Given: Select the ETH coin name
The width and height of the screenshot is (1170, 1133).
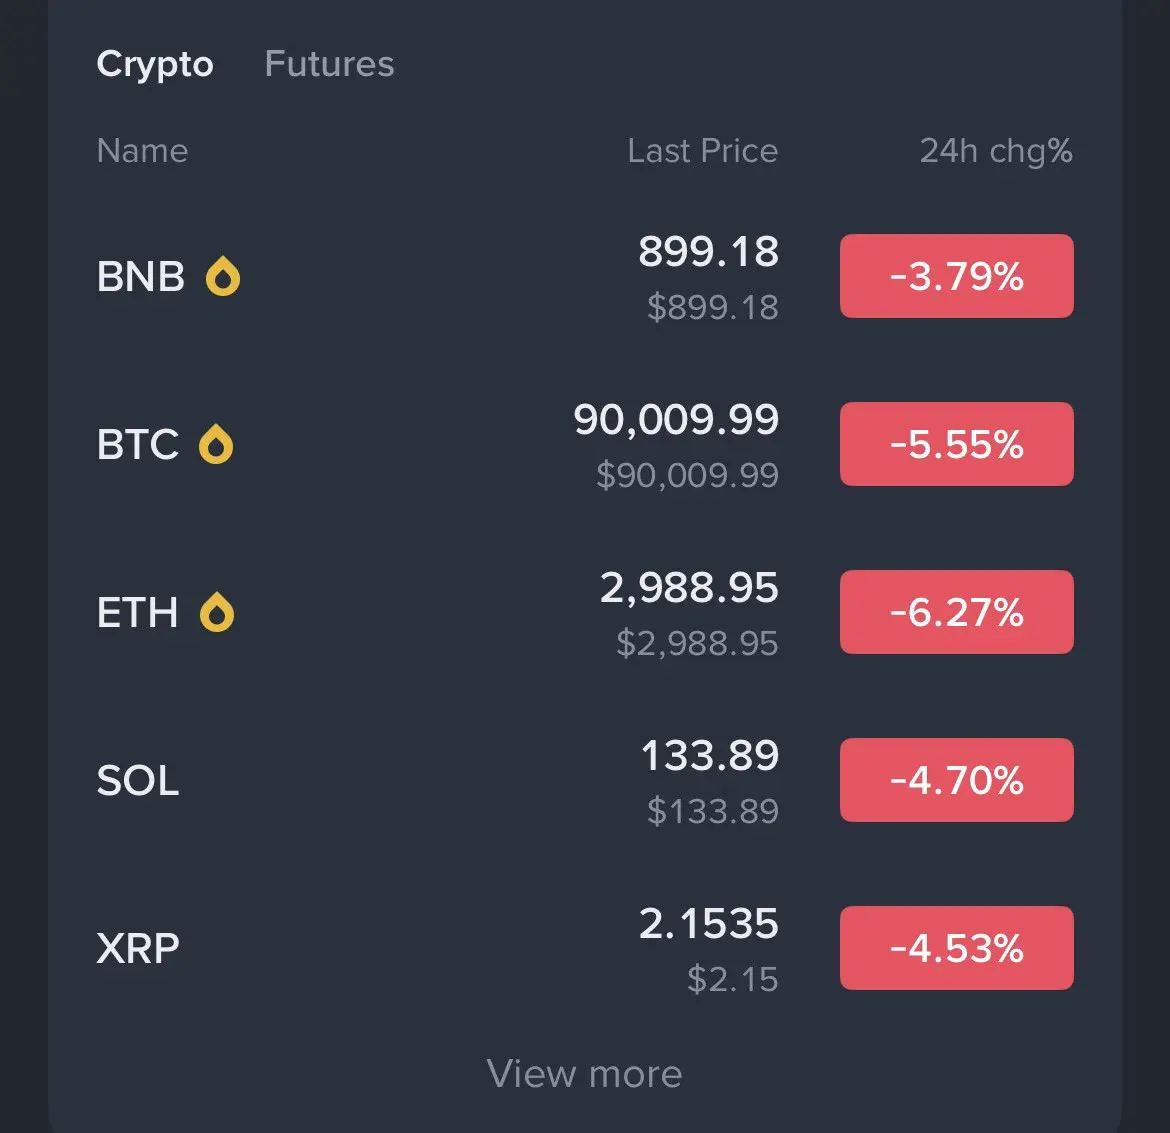Looking at the screenshot, I should [x=138, y=612].
